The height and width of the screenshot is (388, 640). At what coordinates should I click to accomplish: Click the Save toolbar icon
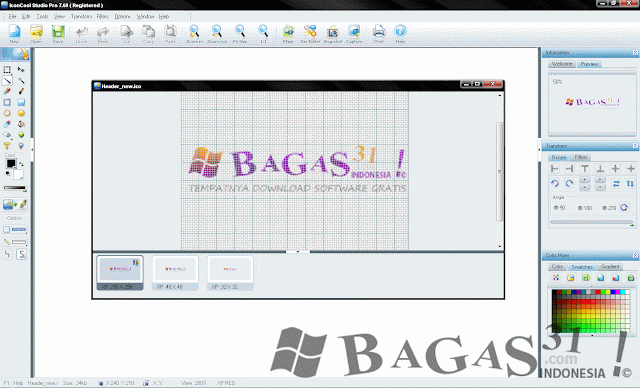point(58,34)
